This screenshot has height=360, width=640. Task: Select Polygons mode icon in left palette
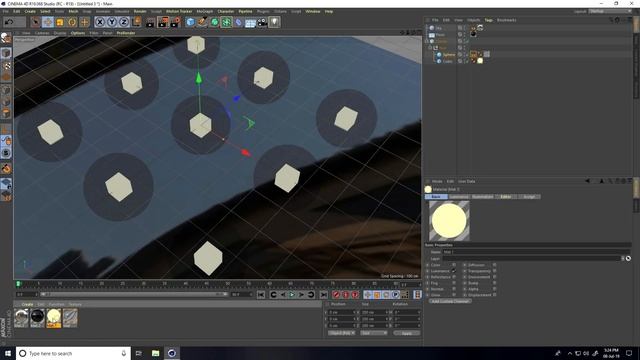[x=6, y=113]
